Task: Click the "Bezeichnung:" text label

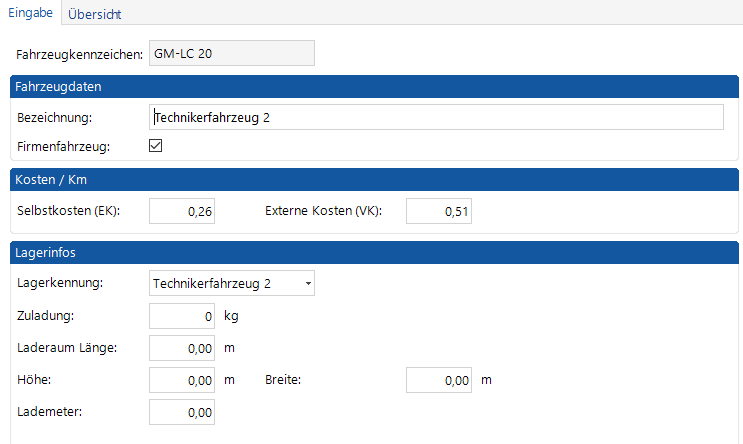Action: tap(54, 118)
